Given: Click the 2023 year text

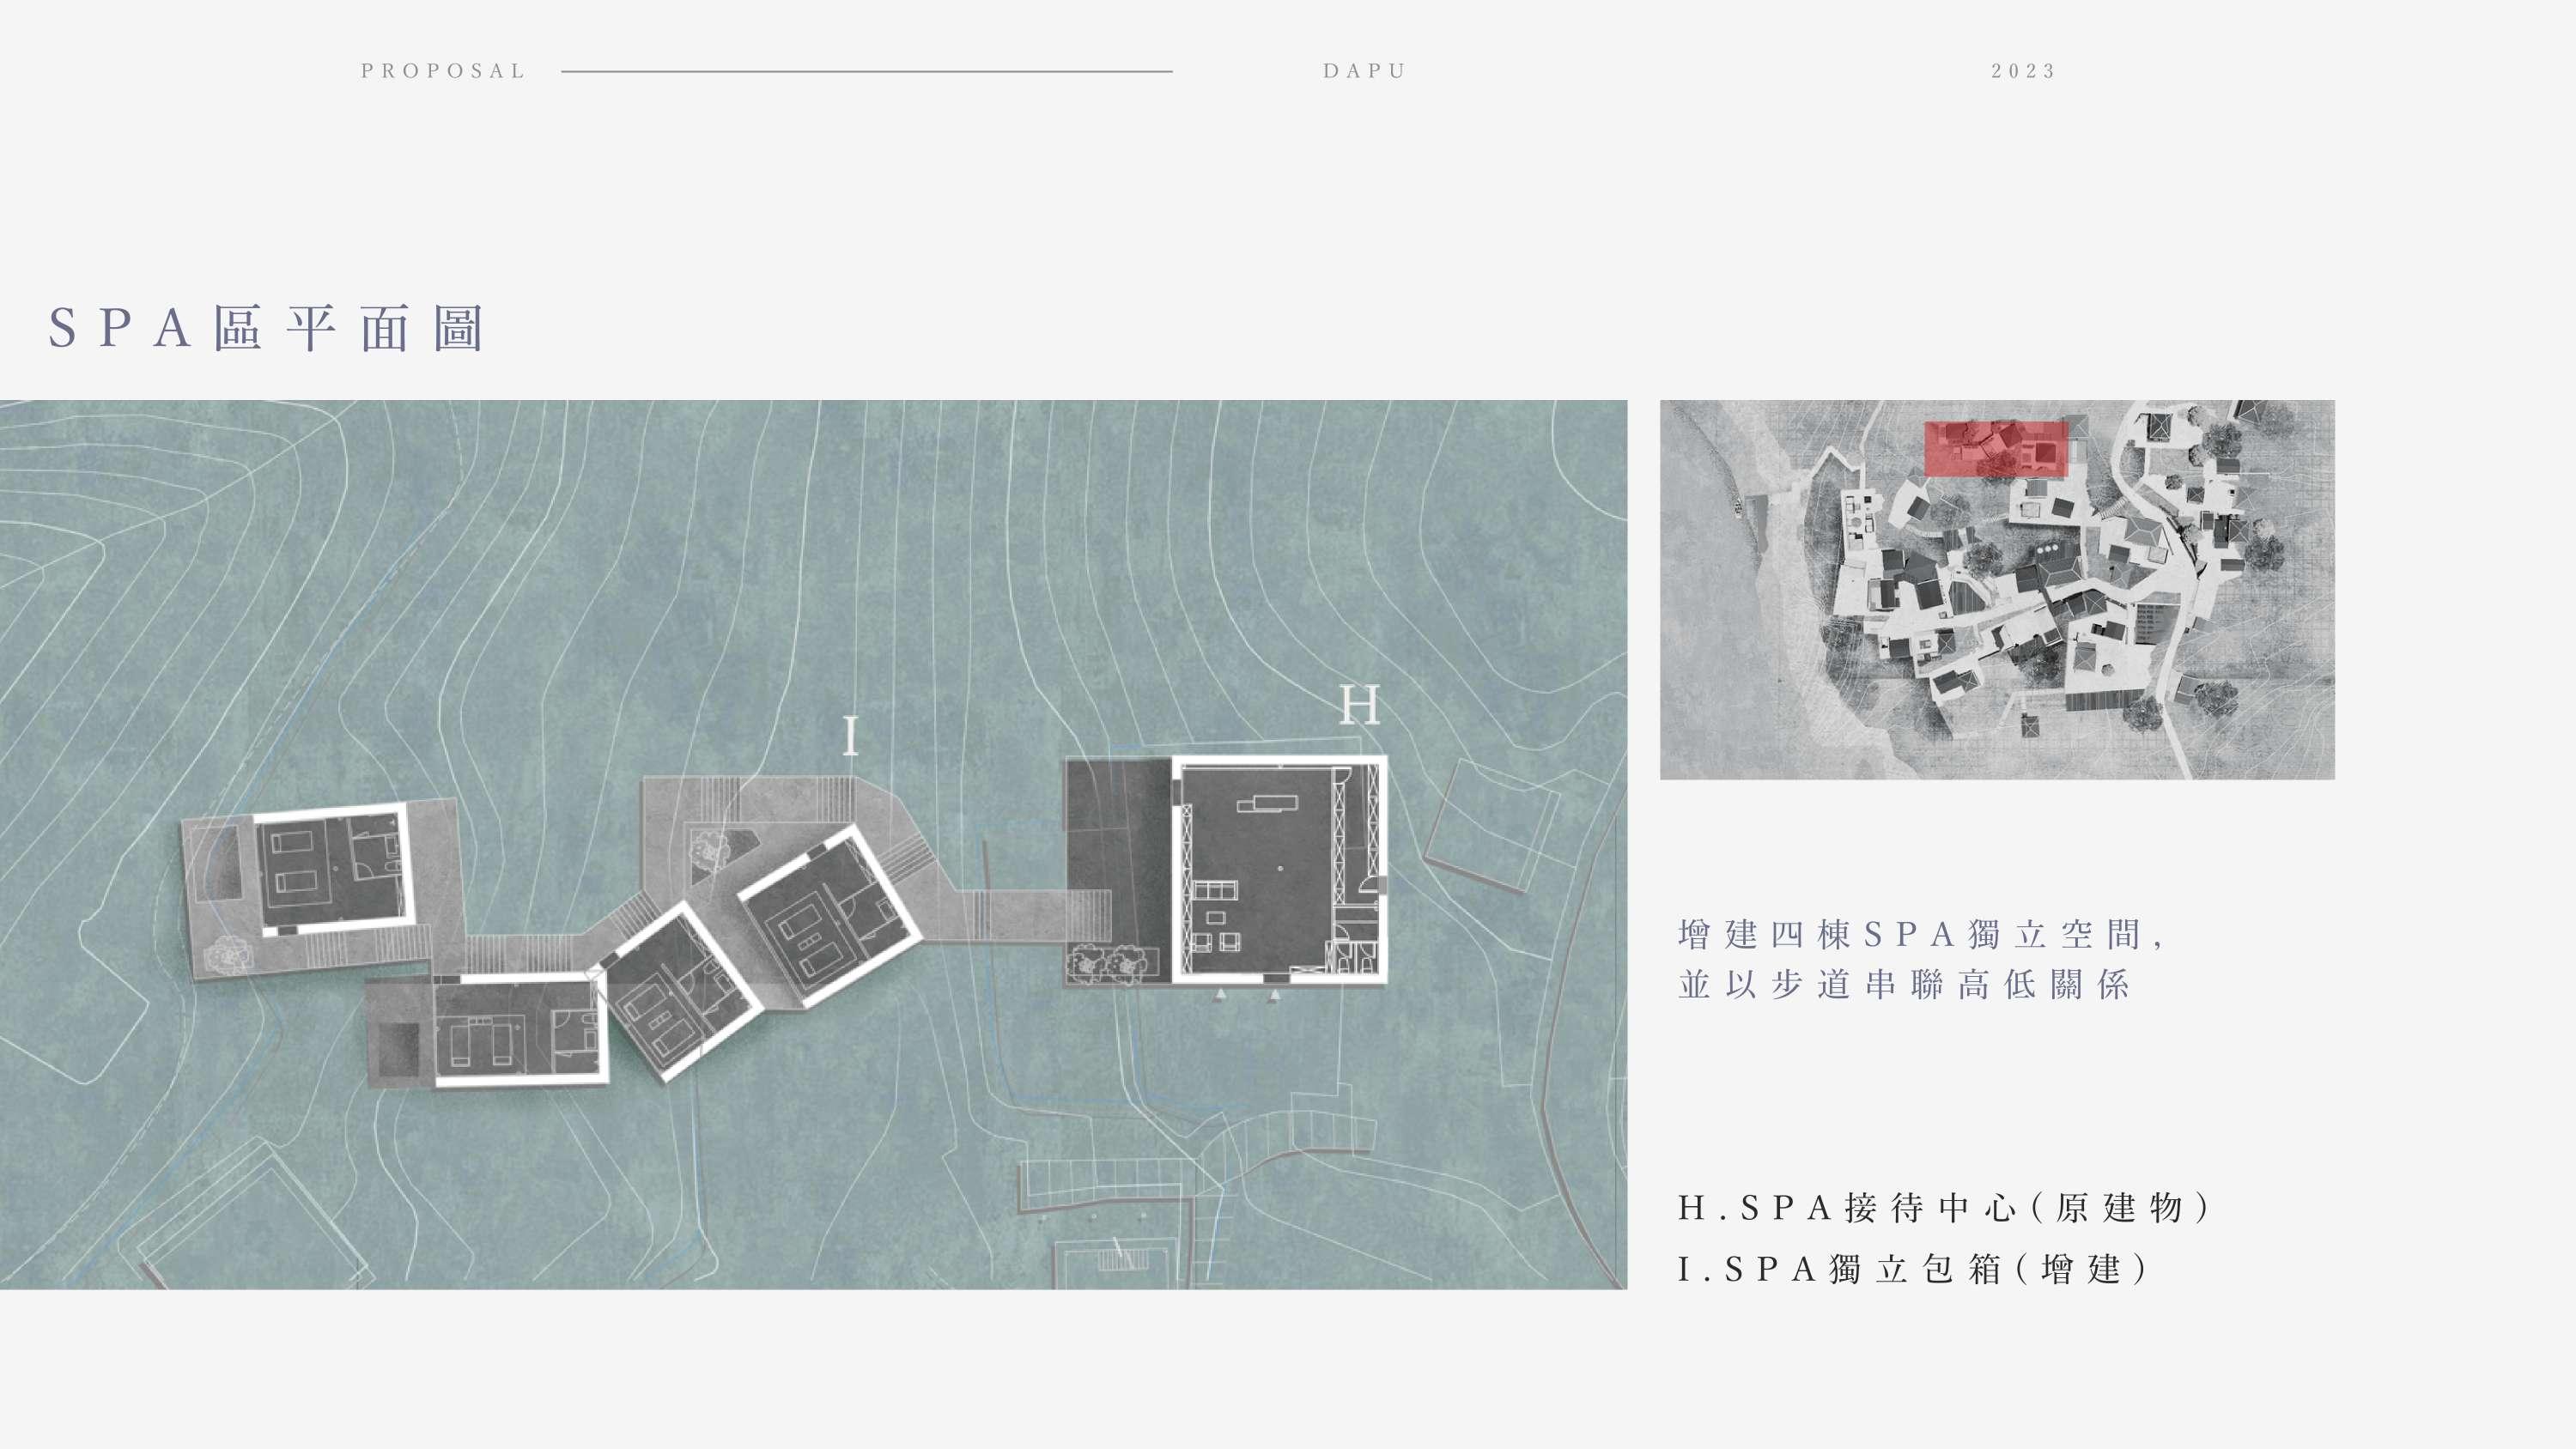Looking at the screenshot, I should (2023, 71).
